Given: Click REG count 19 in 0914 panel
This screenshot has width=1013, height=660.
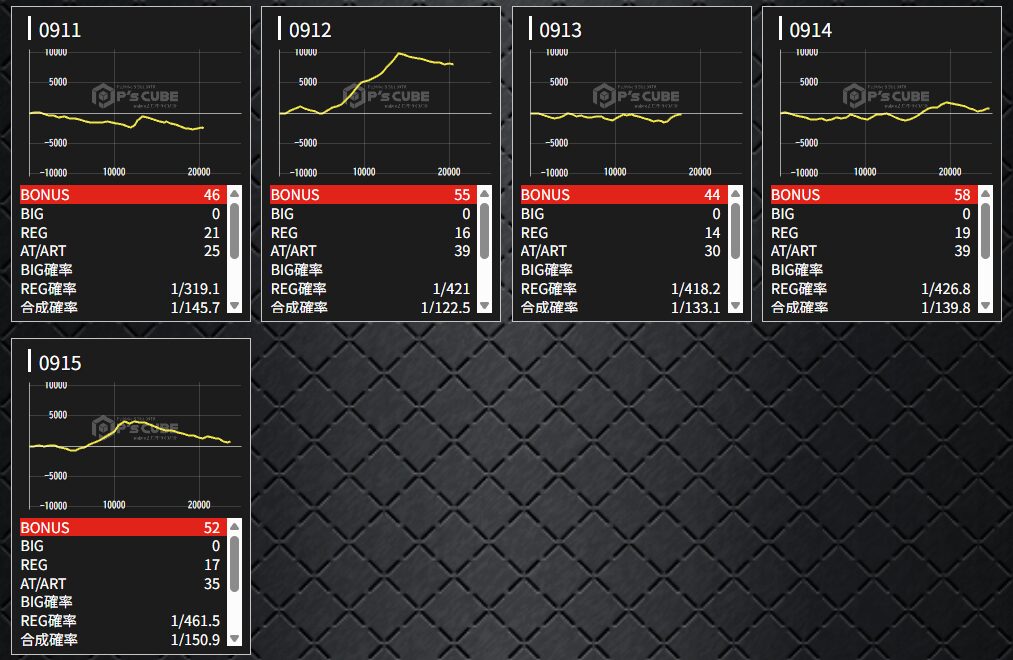Looking at the screenshot, I should click(x=962, y=232).
